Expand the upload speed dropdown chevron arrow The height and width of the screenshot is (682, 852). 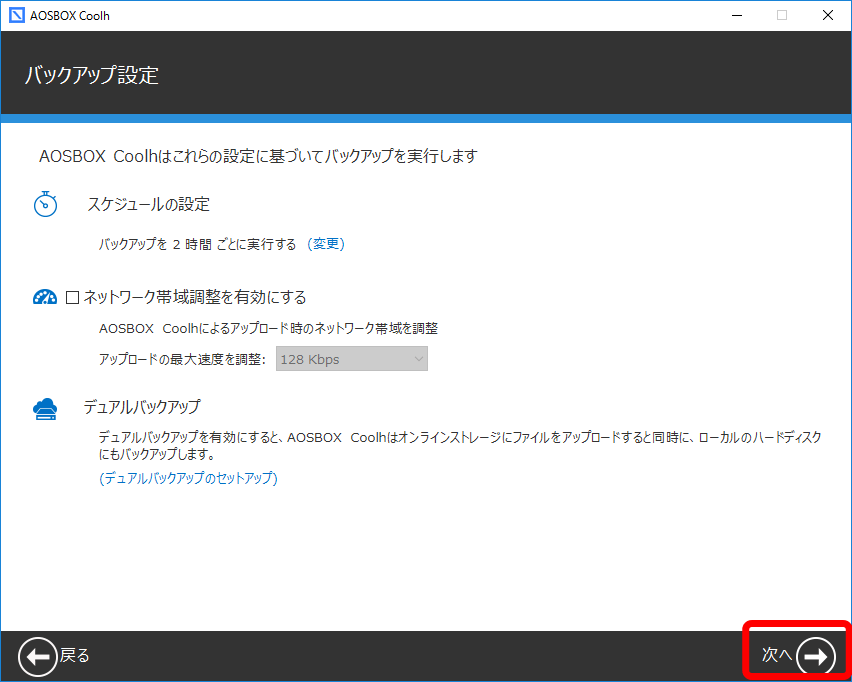[418, 359]
